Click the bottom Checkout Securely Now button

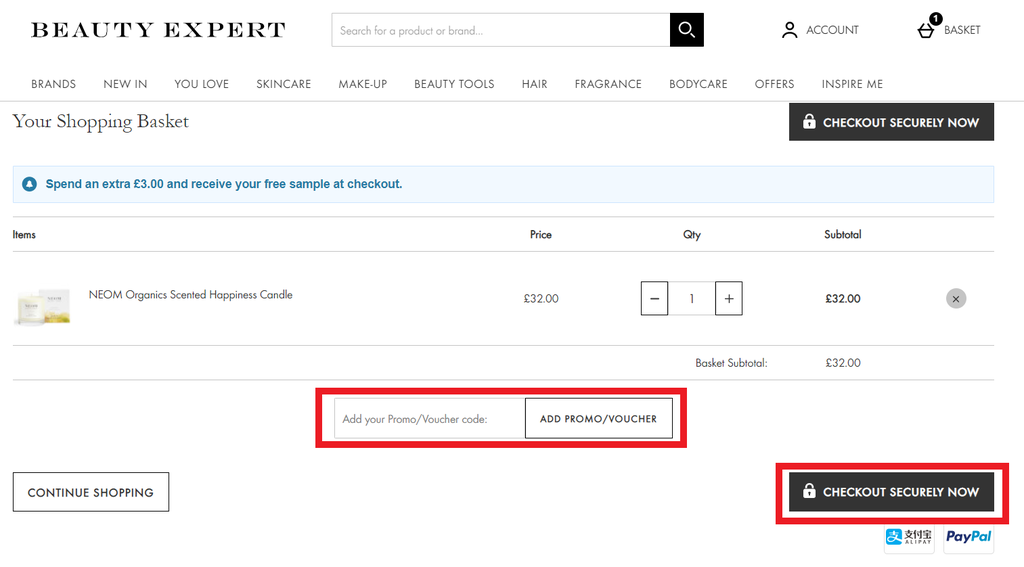point(891,492)
